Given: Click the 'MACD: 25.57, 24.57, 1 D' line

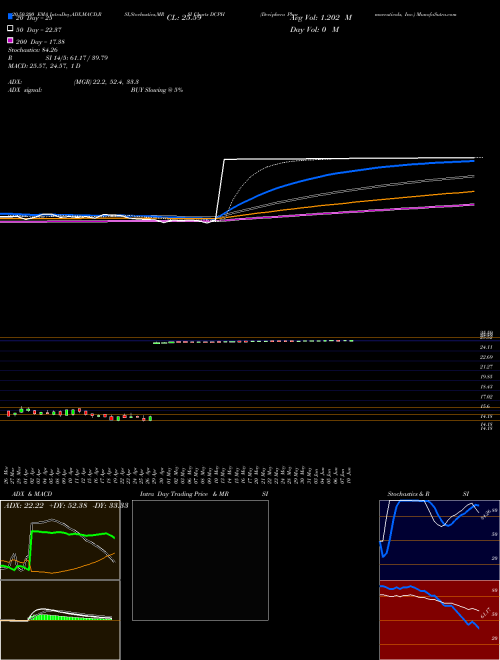Looking at the screenshot, I should (44, 66).
